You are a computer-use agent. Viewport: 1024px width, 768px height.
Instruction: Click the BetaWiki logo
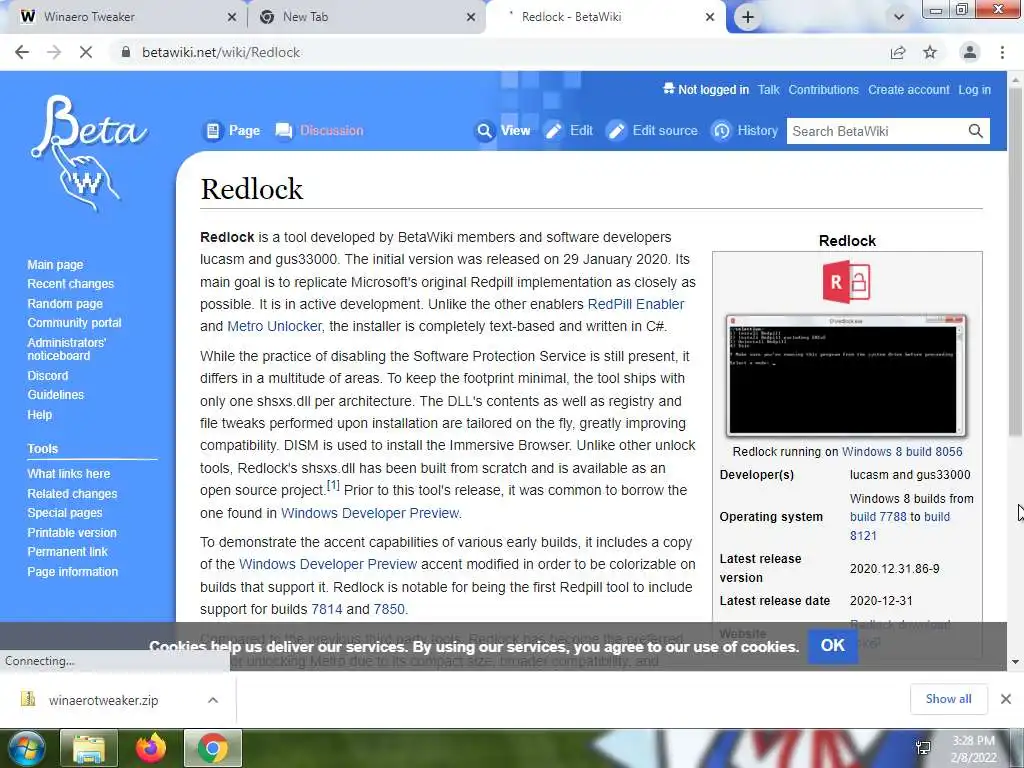pos(88,153)
